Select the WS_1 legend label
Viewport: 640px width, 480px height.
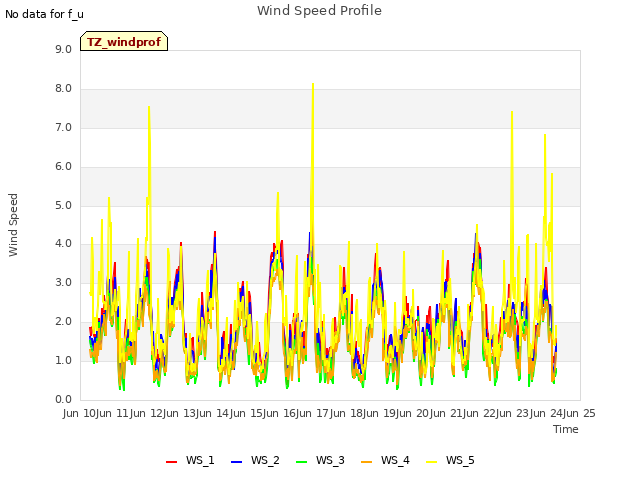point(200,460)
